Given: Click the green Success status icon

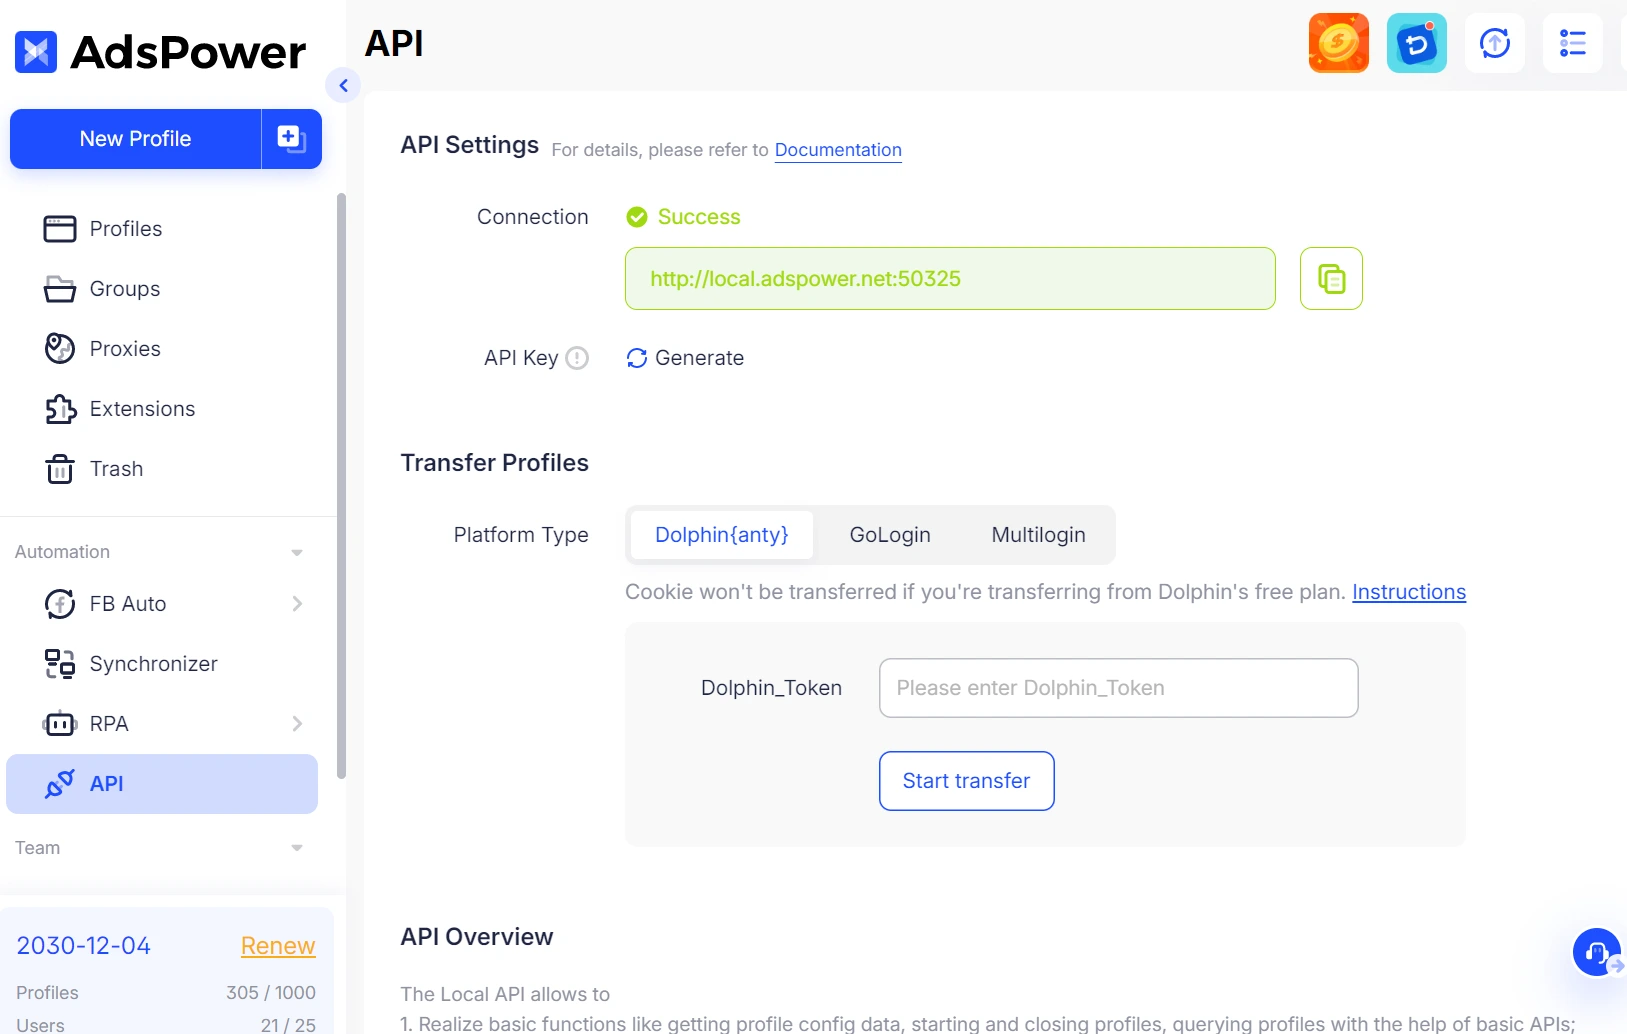Looking at the screenshot, I should tap(637, 217).
